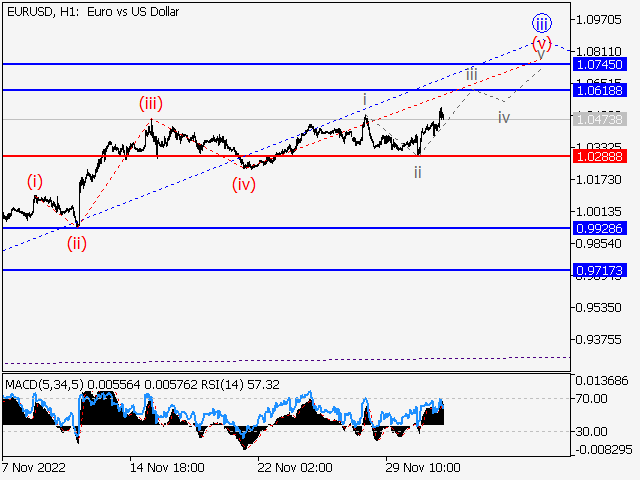The image size is (640, 480).
Task: Click the gray sub-wave ii label
Action: coord(418,173)
